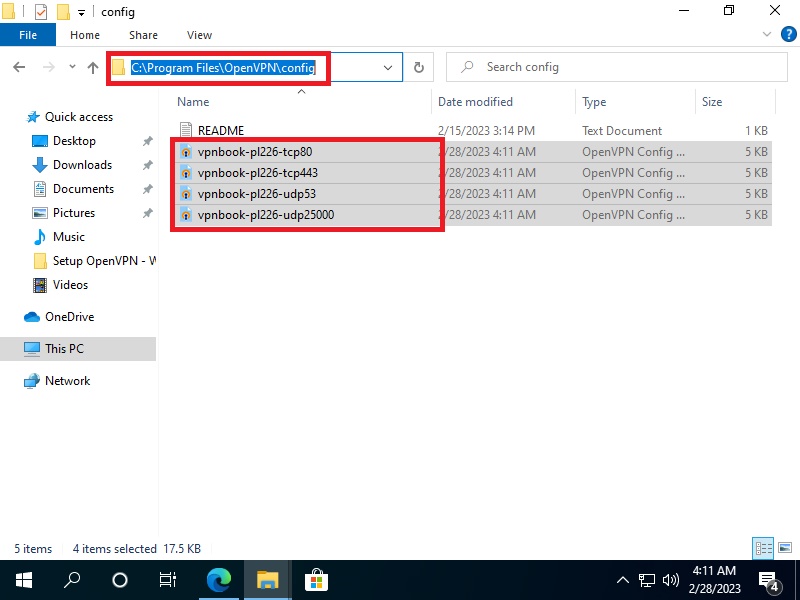Open Microsoft Edge from the taskbar
This screenshot has width=800, height=600.
pos(219,580)
